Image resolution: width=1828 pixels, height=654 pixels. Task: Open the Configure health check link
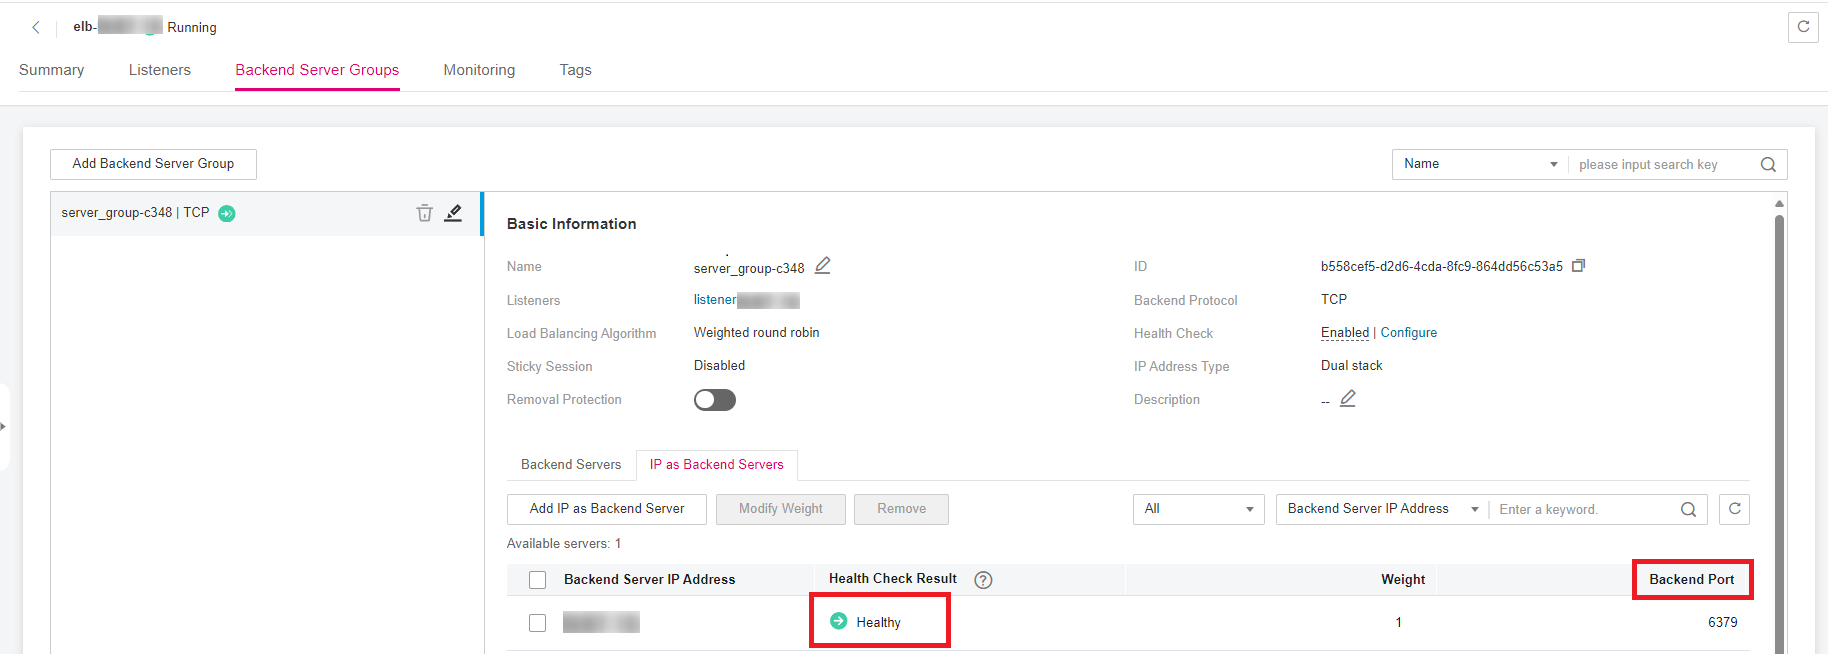tap(1408, 333)
